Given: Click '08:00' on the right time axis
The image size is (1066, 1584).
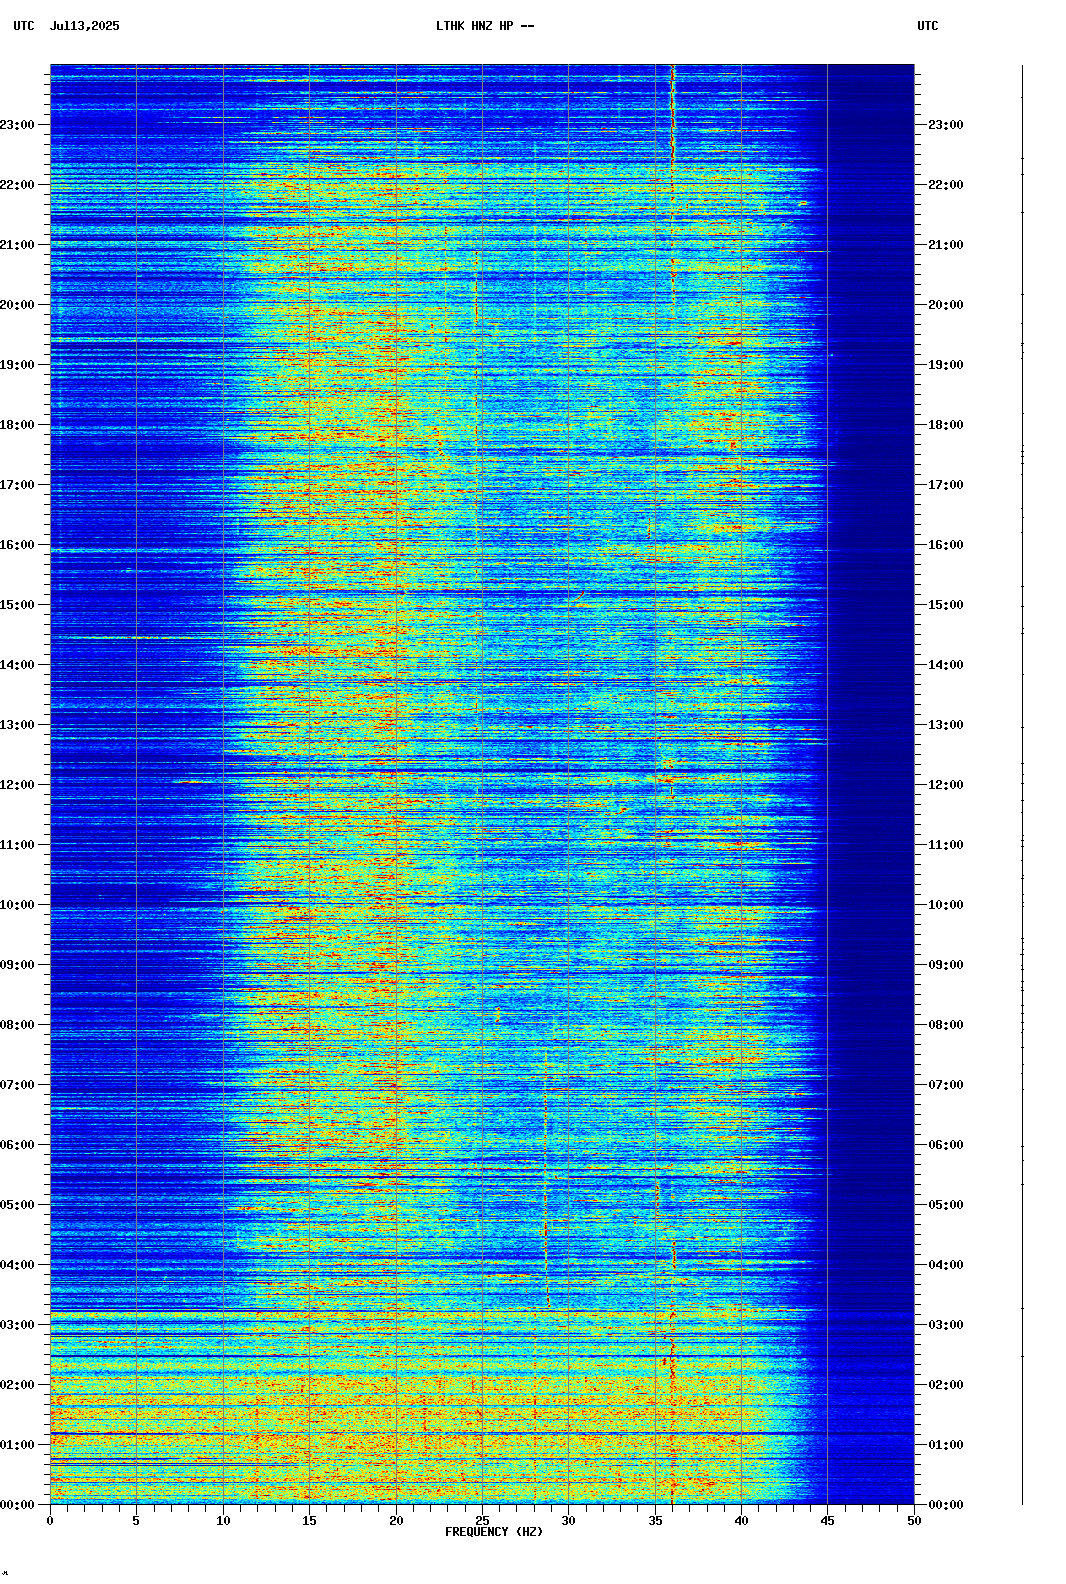Looking at the screenshot, I should [946, 1025].
